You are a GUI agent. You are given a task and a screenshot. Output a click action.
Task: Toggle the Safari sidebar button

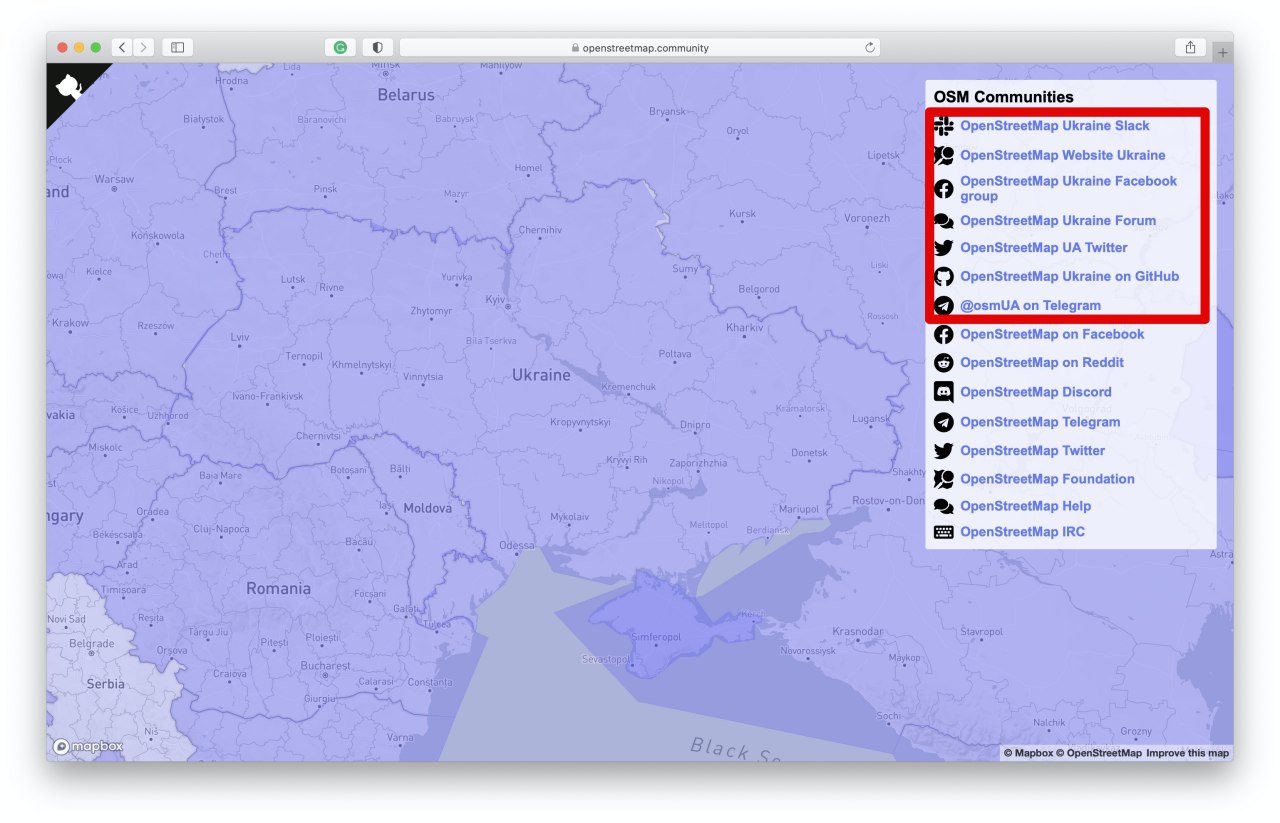(x=178, y=47)
